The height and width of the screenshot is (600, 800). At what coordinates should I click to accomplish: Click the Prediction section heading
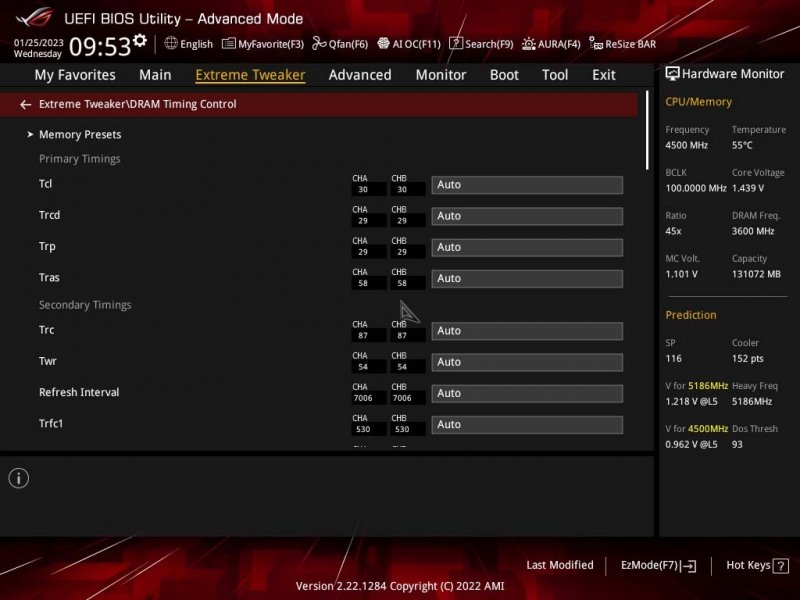click(x=691, y=315)
